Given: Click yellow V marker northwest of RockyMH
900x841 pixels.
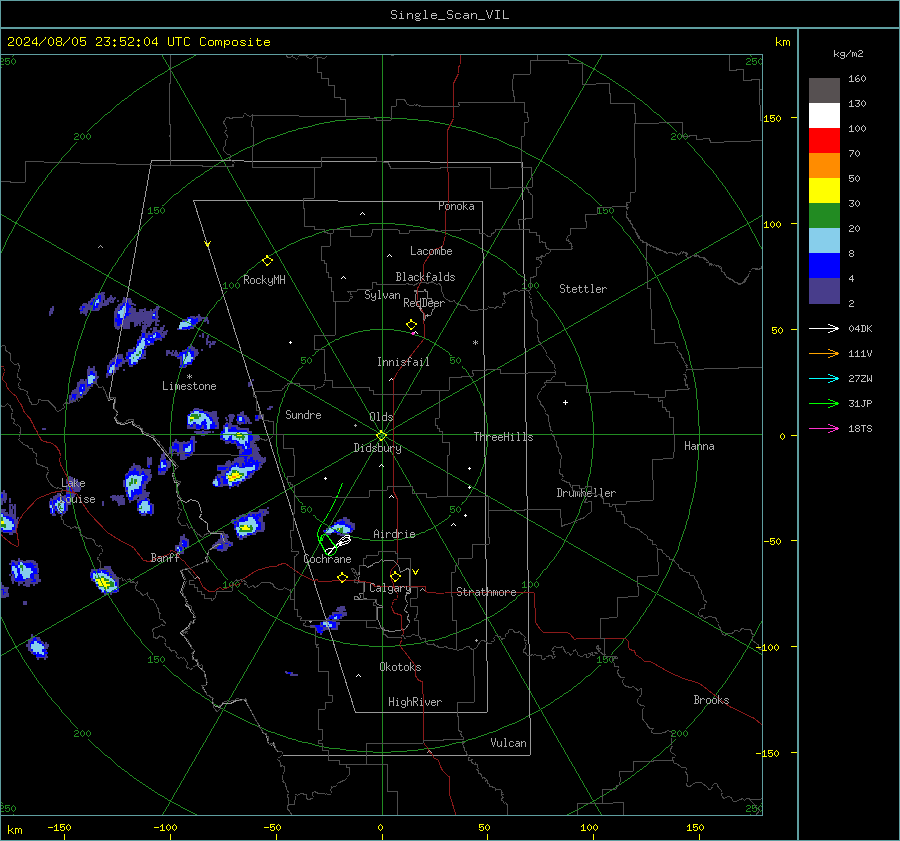Looking at the screenshot, I should pos(208,244).
